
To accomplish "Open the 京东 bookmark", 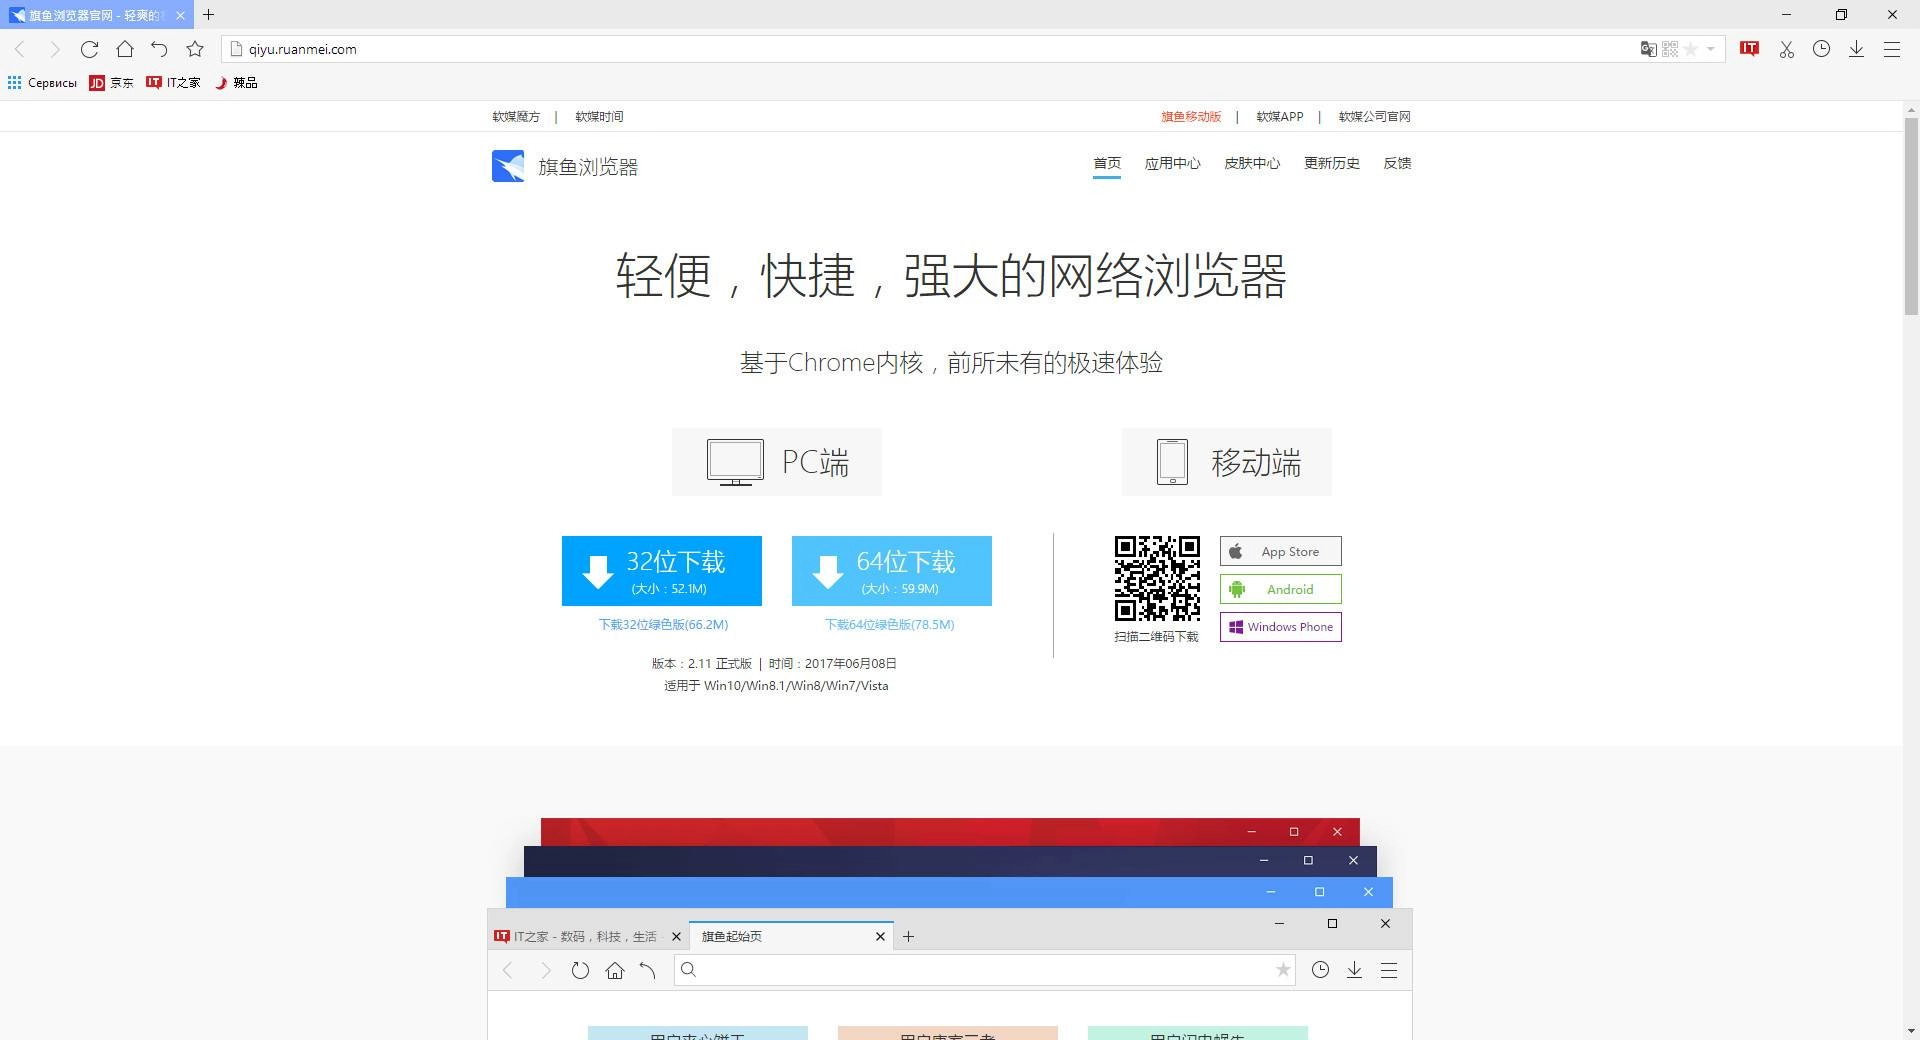I will click(111, 83).
